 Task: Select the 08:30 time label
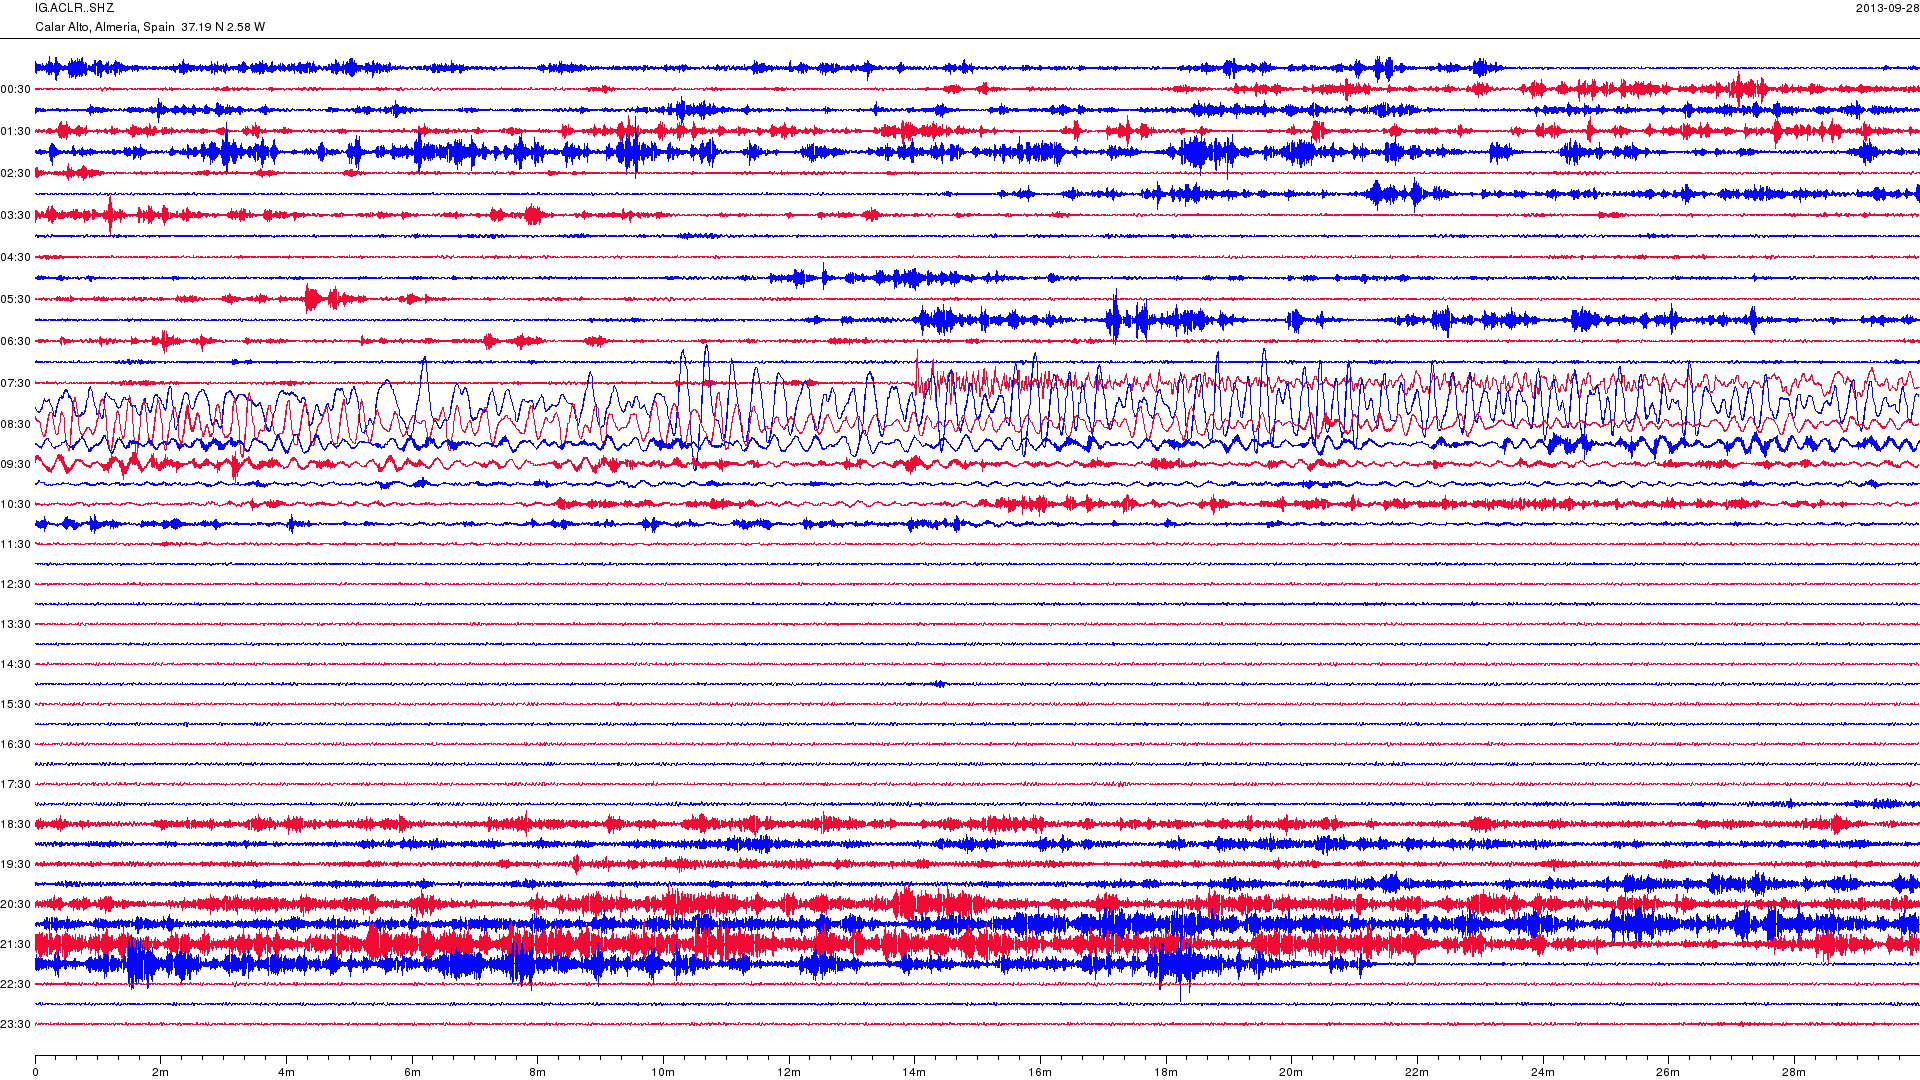tap(16, 425)
